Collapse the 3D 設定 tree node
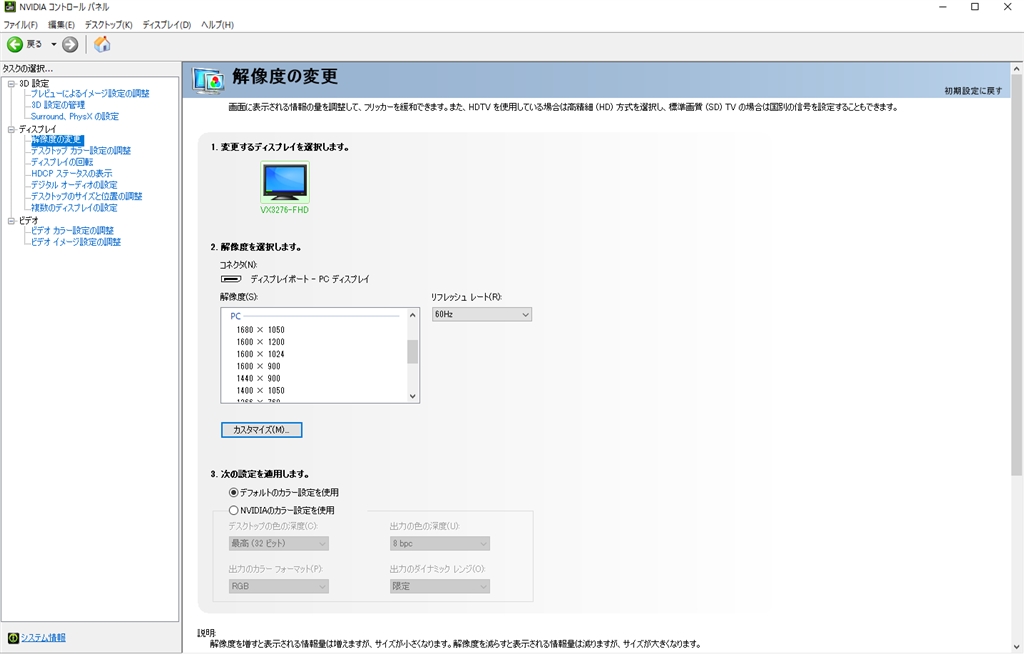This screenshot has width=1024, height=654. coord(11,84)
